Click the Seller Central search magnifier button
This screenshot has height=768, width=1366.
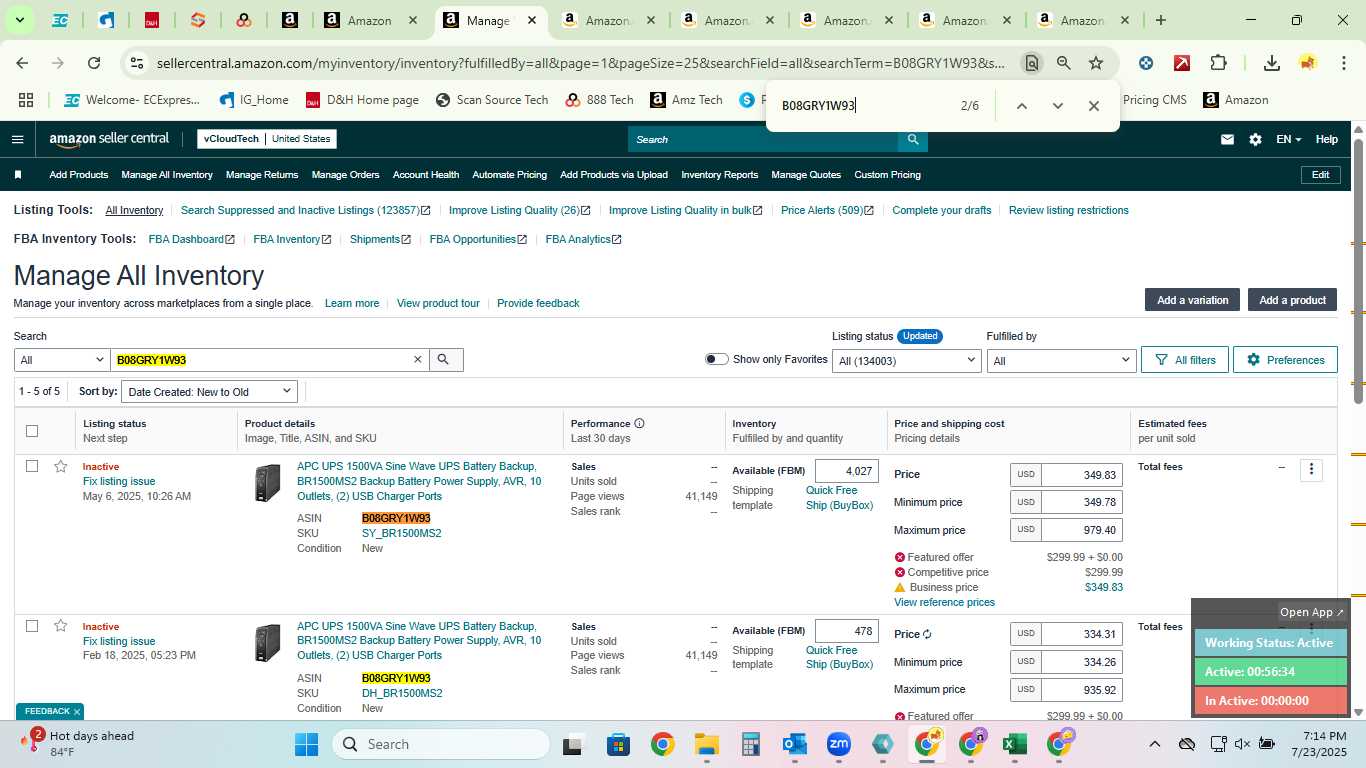[x=913, y=140]
